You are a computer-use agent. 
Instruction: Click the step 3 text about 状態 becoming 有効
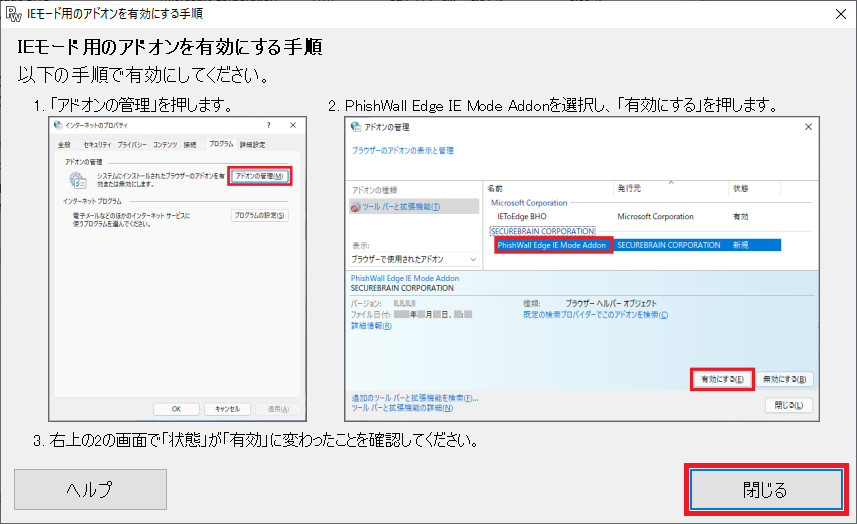tap(256, 440)
